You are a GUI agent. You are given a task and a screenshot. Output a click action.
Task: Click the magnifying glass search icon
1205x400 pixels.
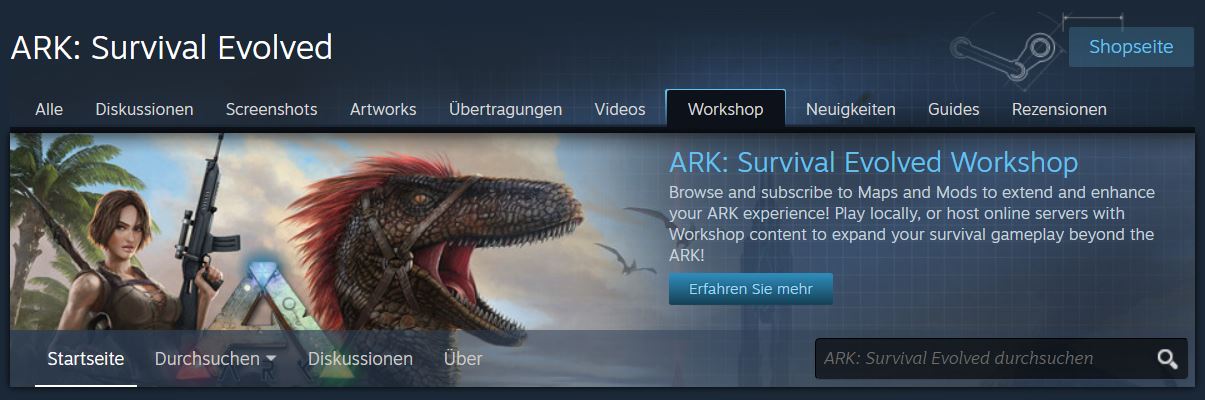tap(1167, 359)
